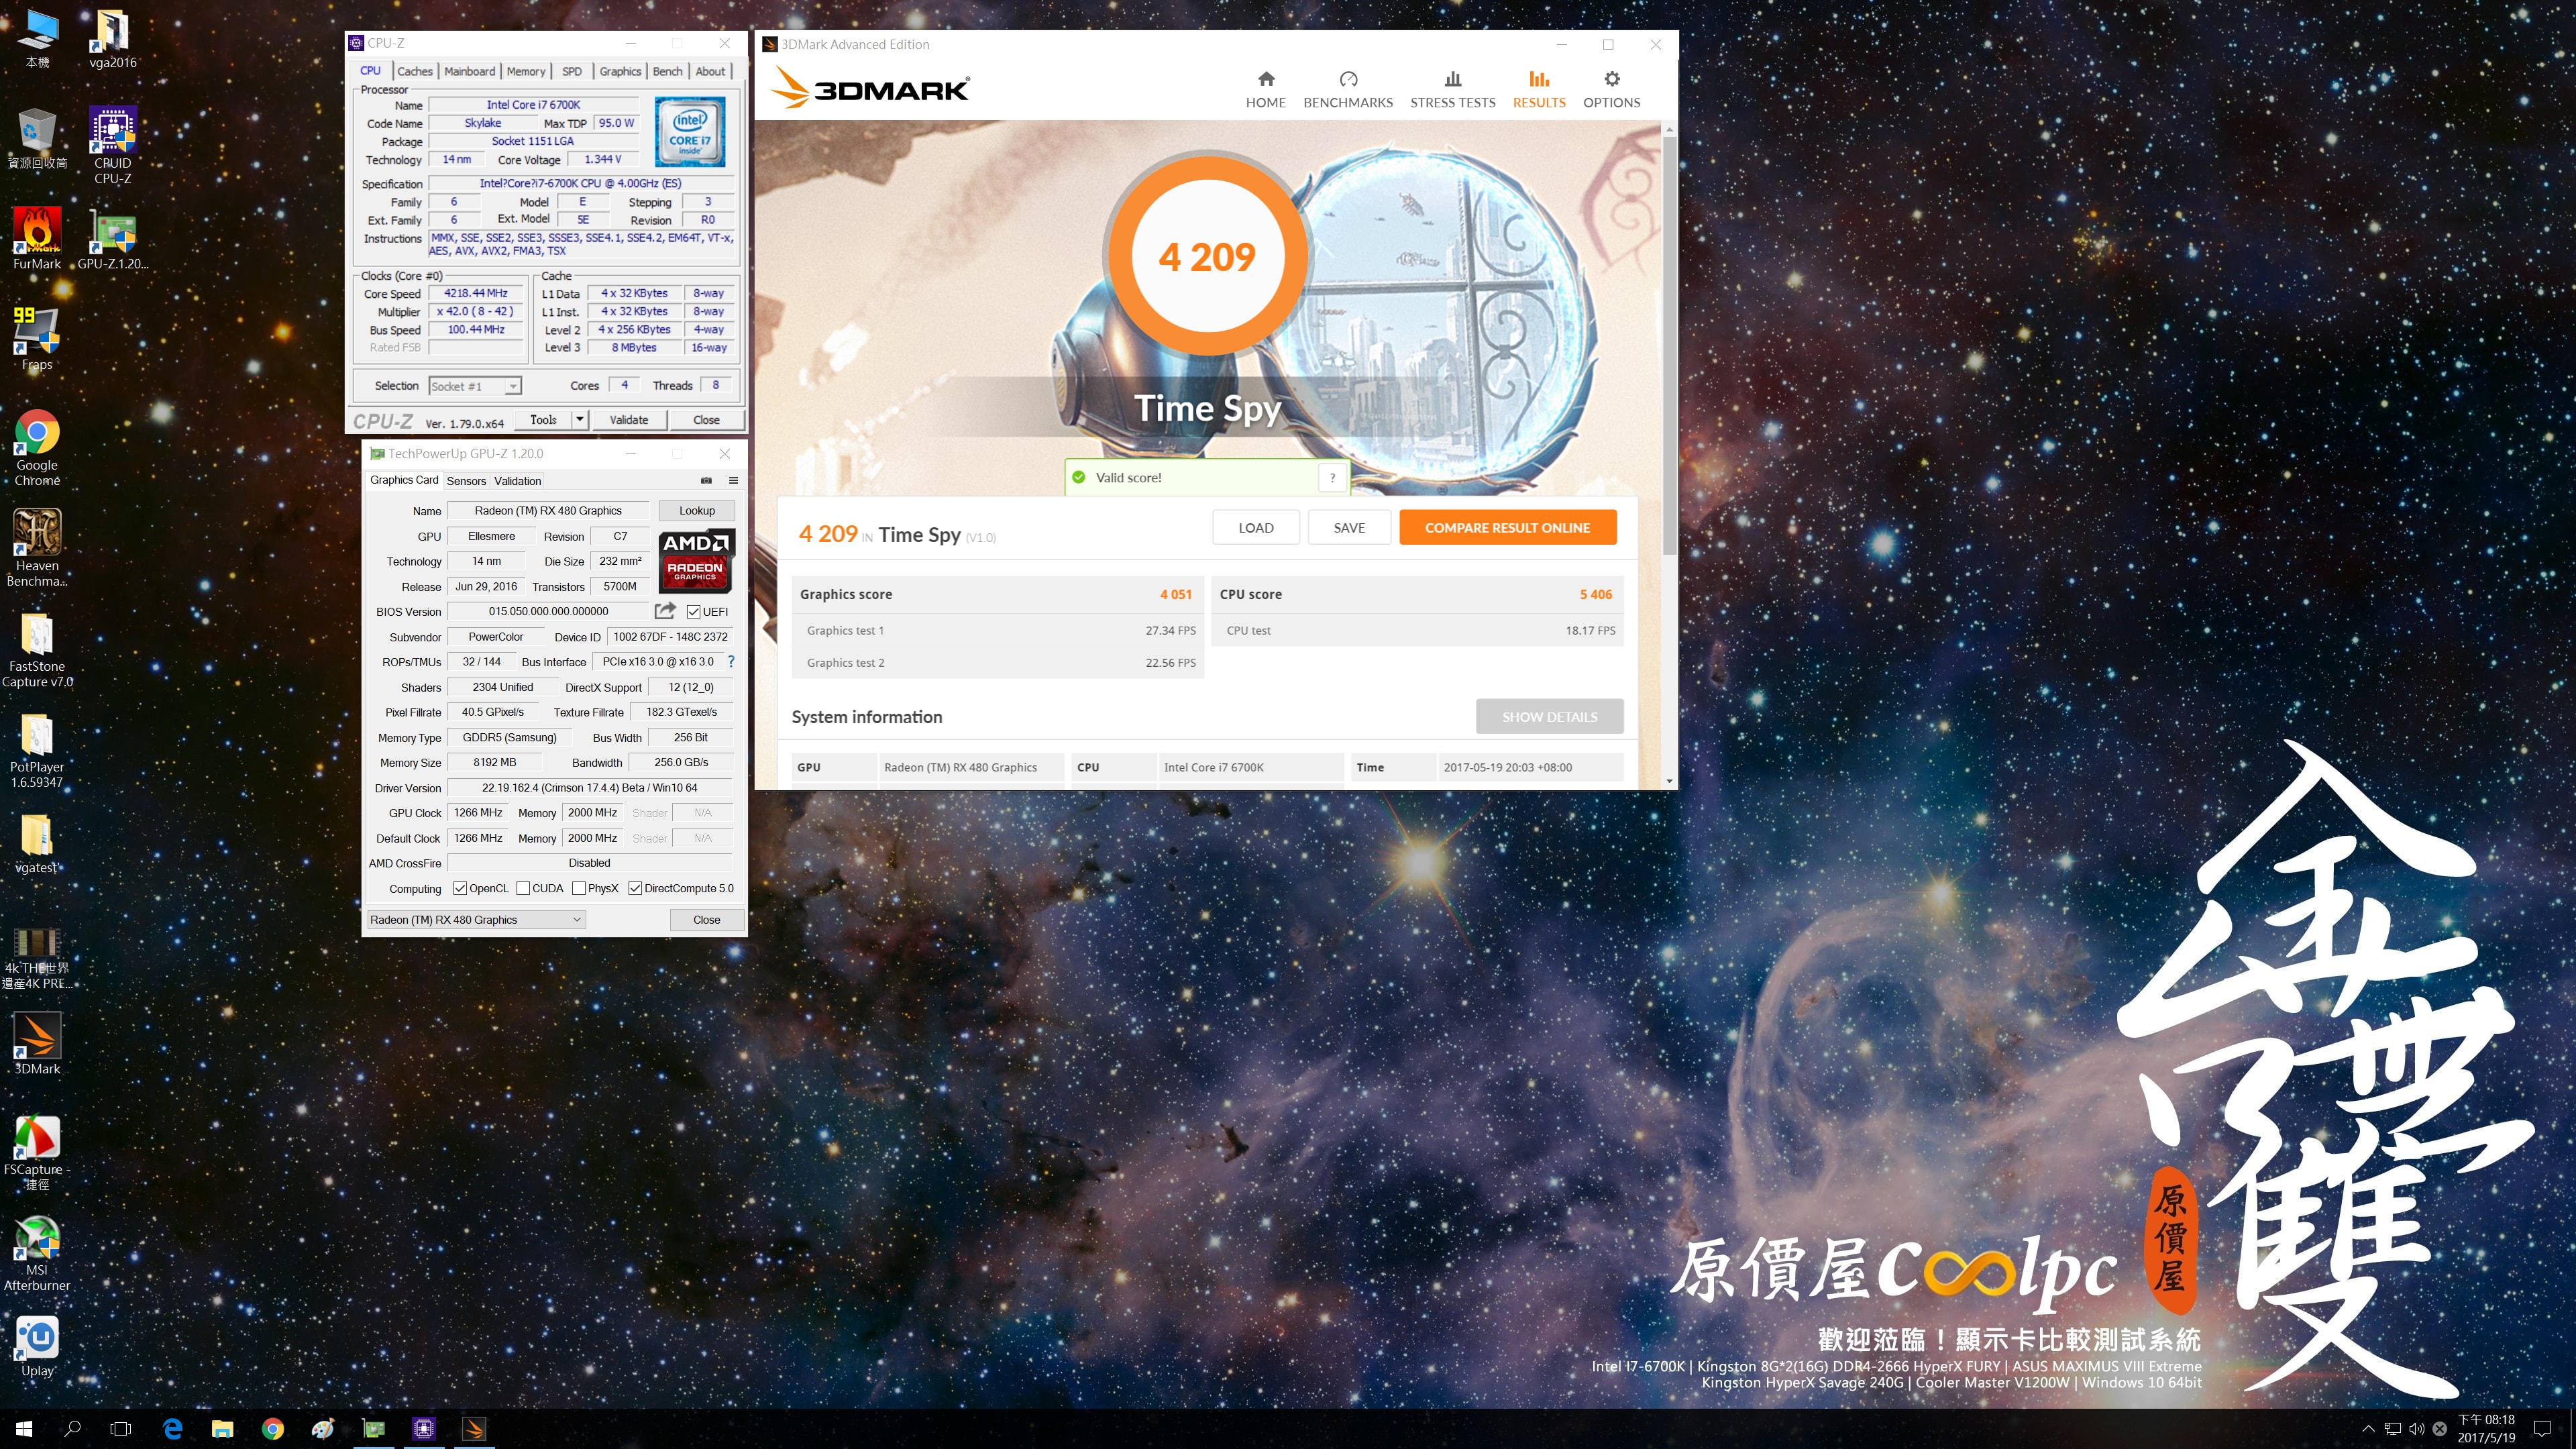Open the vga2016 desktop icon
Screen dimensions: 2576x1449
tap(112, 38)
